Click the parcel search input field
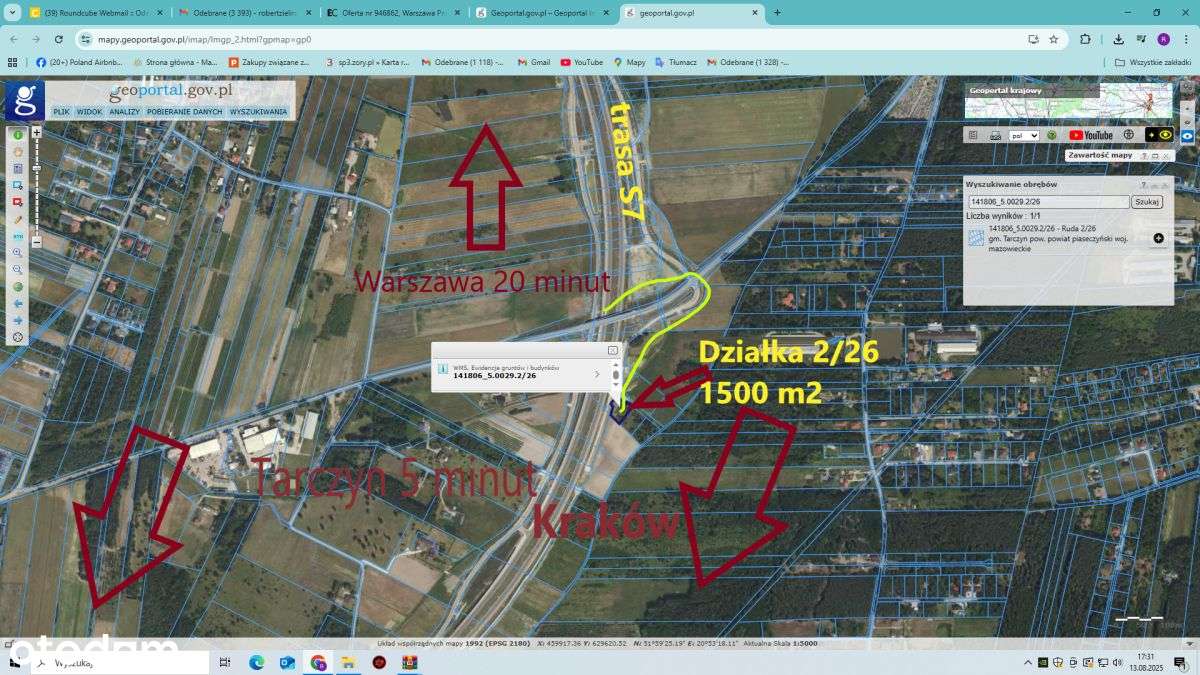The width and height of the screenshot is (1200, 675). coord(1049,201)
